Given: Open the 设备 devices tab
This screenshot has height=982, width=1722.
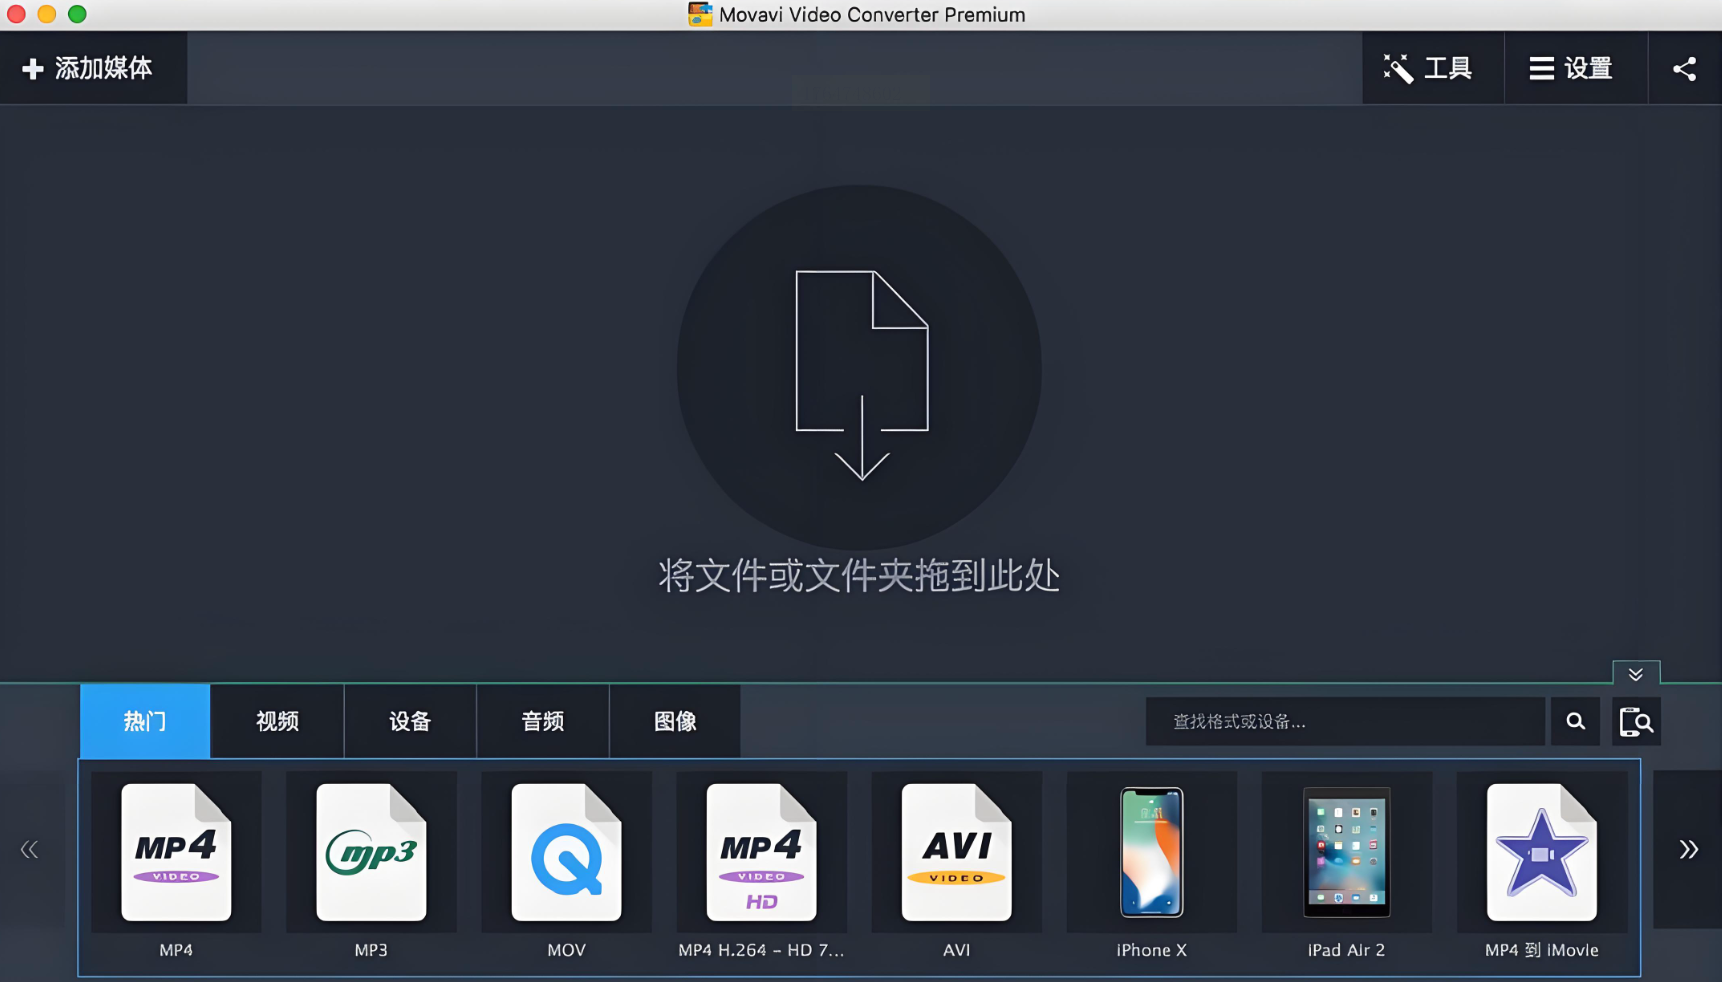Looking at the screenshot, I should pos(410,721).
